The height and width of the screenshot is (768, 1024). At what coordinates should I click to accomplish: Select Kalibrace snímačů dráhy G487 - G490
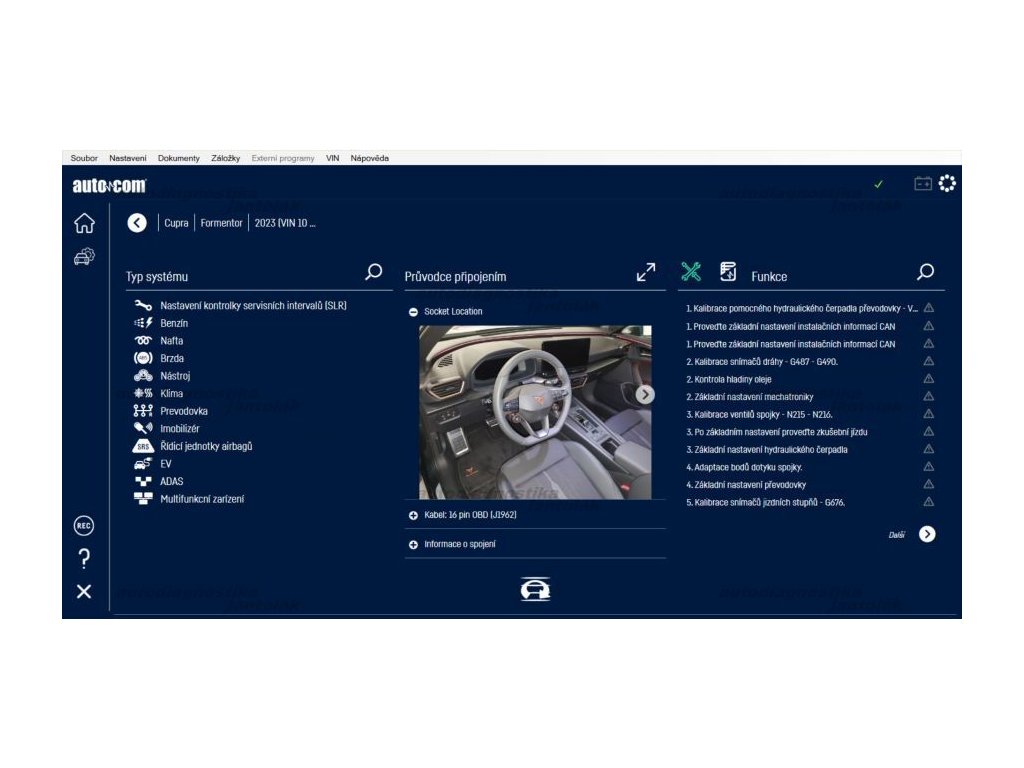(762, 361)
